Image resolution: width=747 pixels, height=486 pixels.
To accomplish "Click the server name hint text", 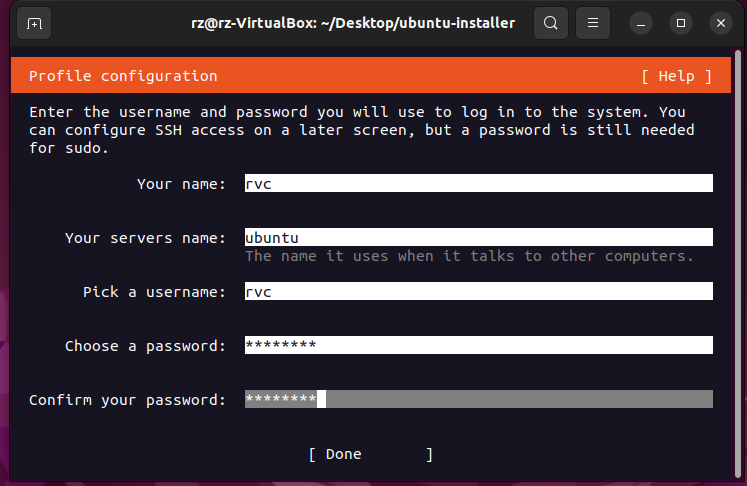I will 469,256.
